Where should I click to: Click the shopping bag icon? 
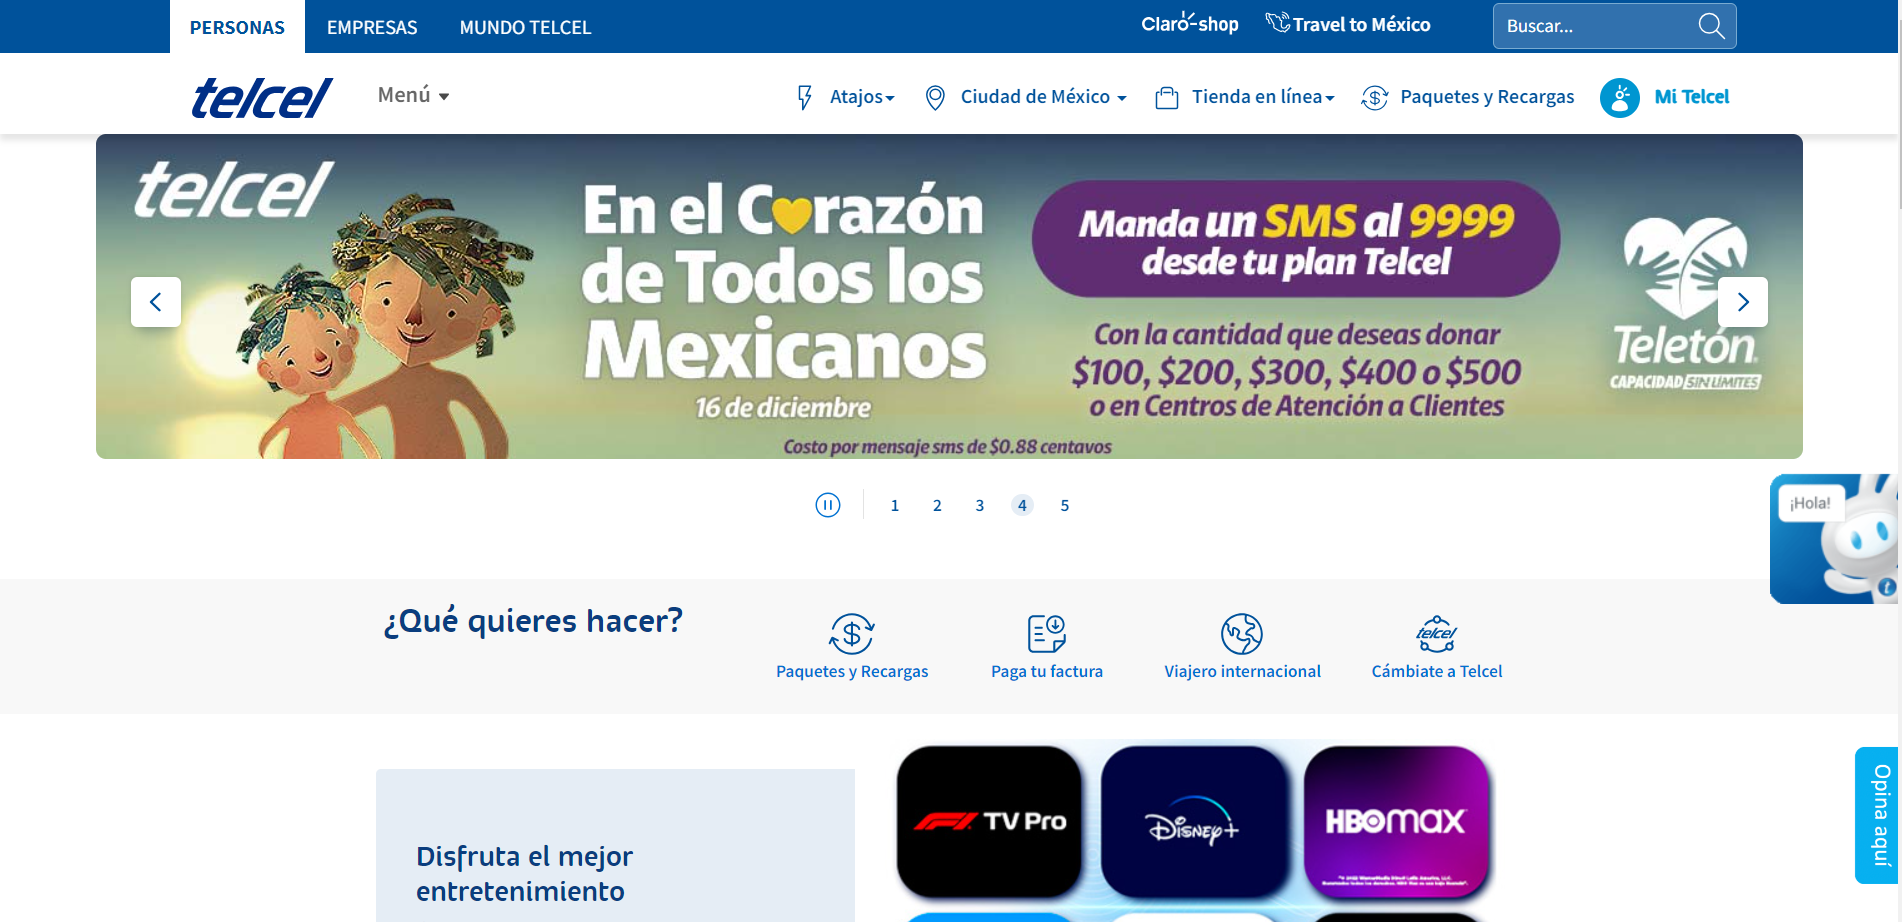[x=1166, y=97]
